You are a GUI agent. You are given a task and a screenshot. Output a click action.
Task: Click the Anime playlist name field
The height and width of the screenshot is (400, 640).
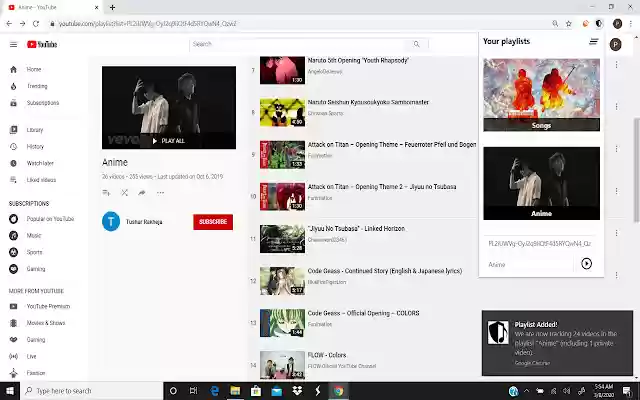530,264
